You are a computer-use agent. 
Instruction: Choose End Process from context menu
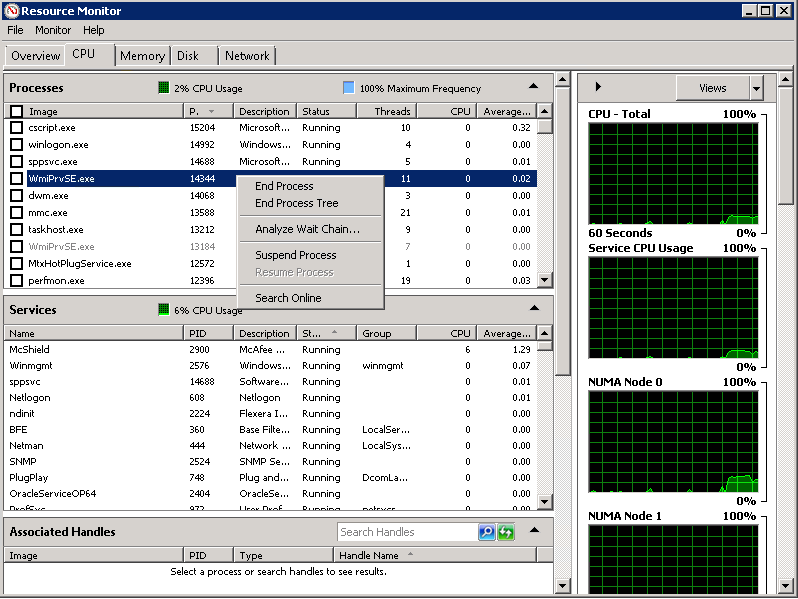tap(284, 186)
